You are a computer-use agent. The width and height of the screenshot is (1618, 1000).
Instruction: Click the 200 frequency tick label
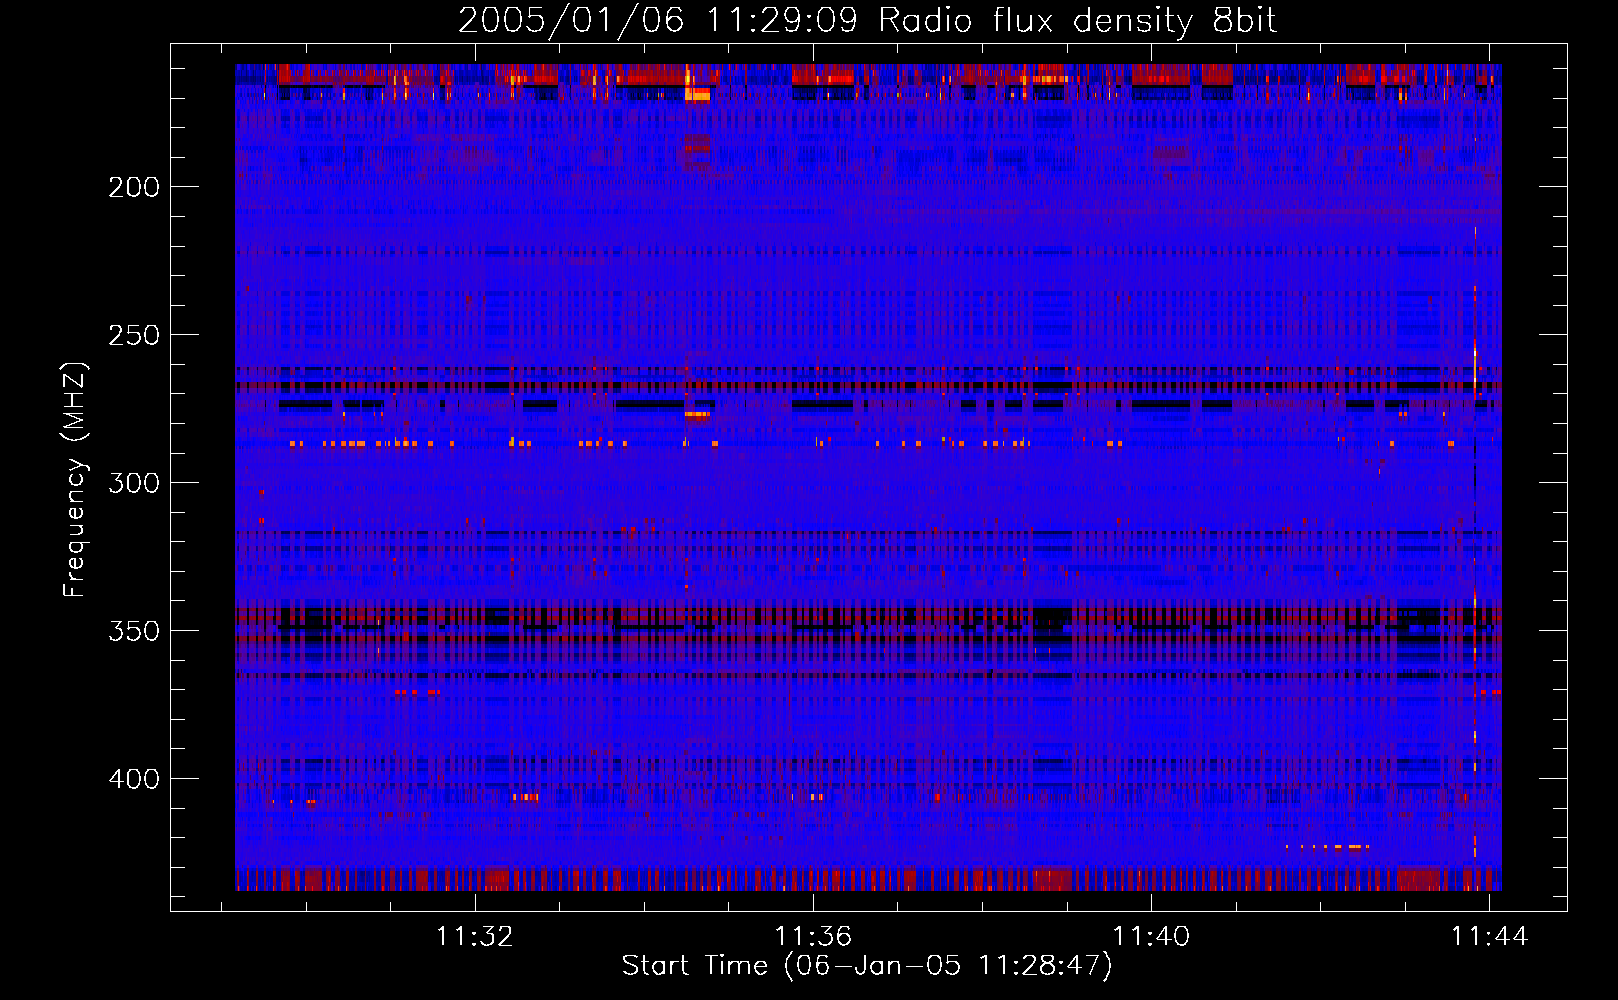[x=134, y=187]
